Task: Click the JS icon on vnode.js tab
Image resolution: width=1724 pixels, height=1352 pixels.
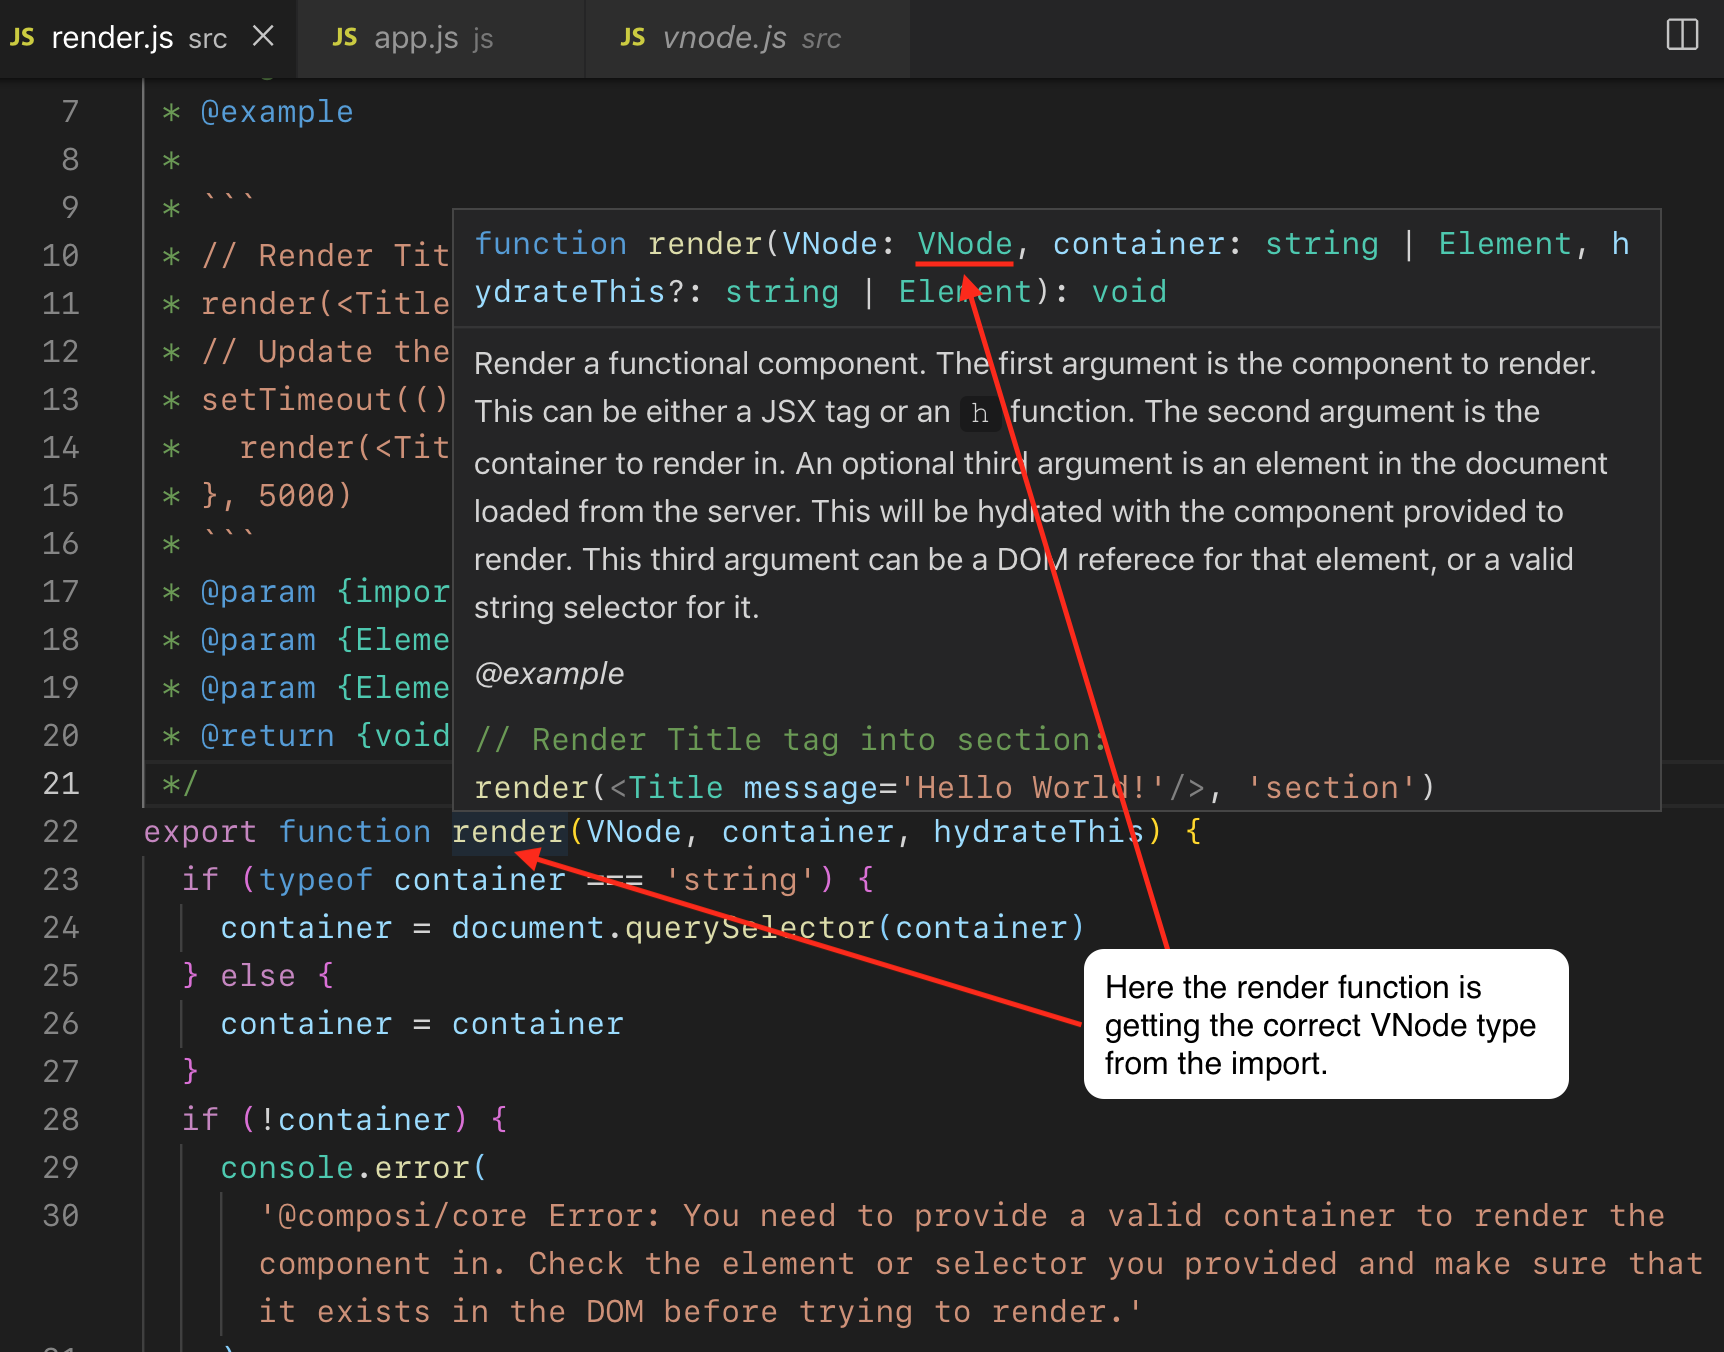Action: tap(632, 37)
